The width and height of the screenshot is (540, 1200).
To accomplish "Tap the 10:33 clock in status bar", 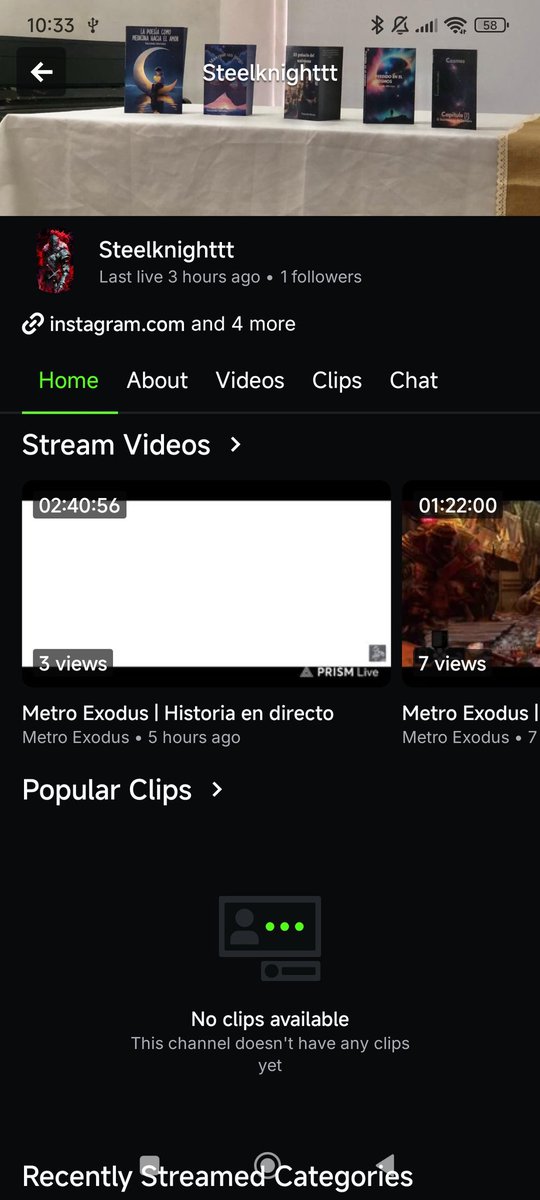I will click(50, 25).
